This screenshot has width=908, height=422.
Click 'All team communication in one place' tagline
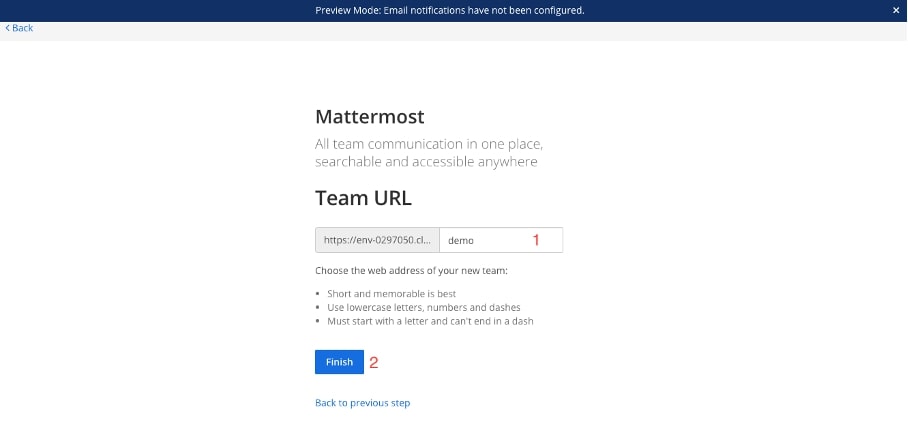coord(428,144)
